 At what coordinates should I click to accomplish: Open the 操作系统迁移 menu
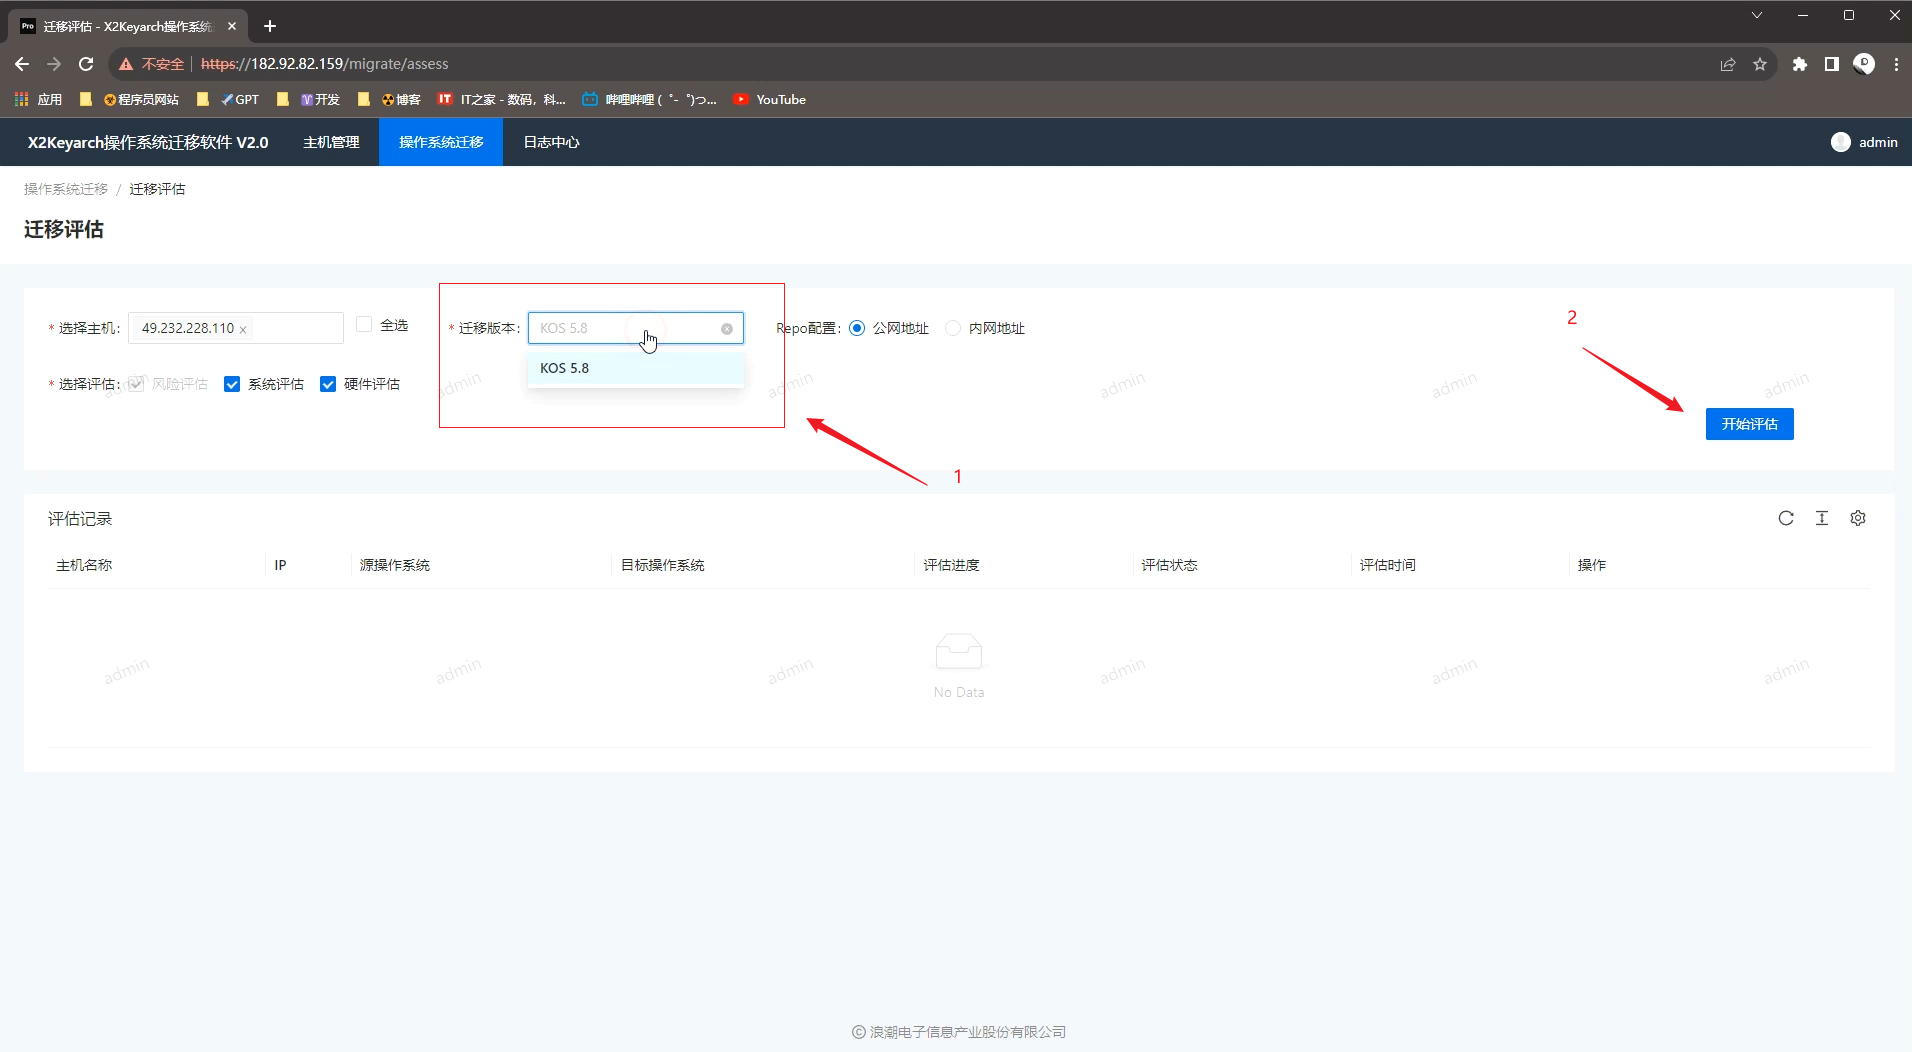441,142
